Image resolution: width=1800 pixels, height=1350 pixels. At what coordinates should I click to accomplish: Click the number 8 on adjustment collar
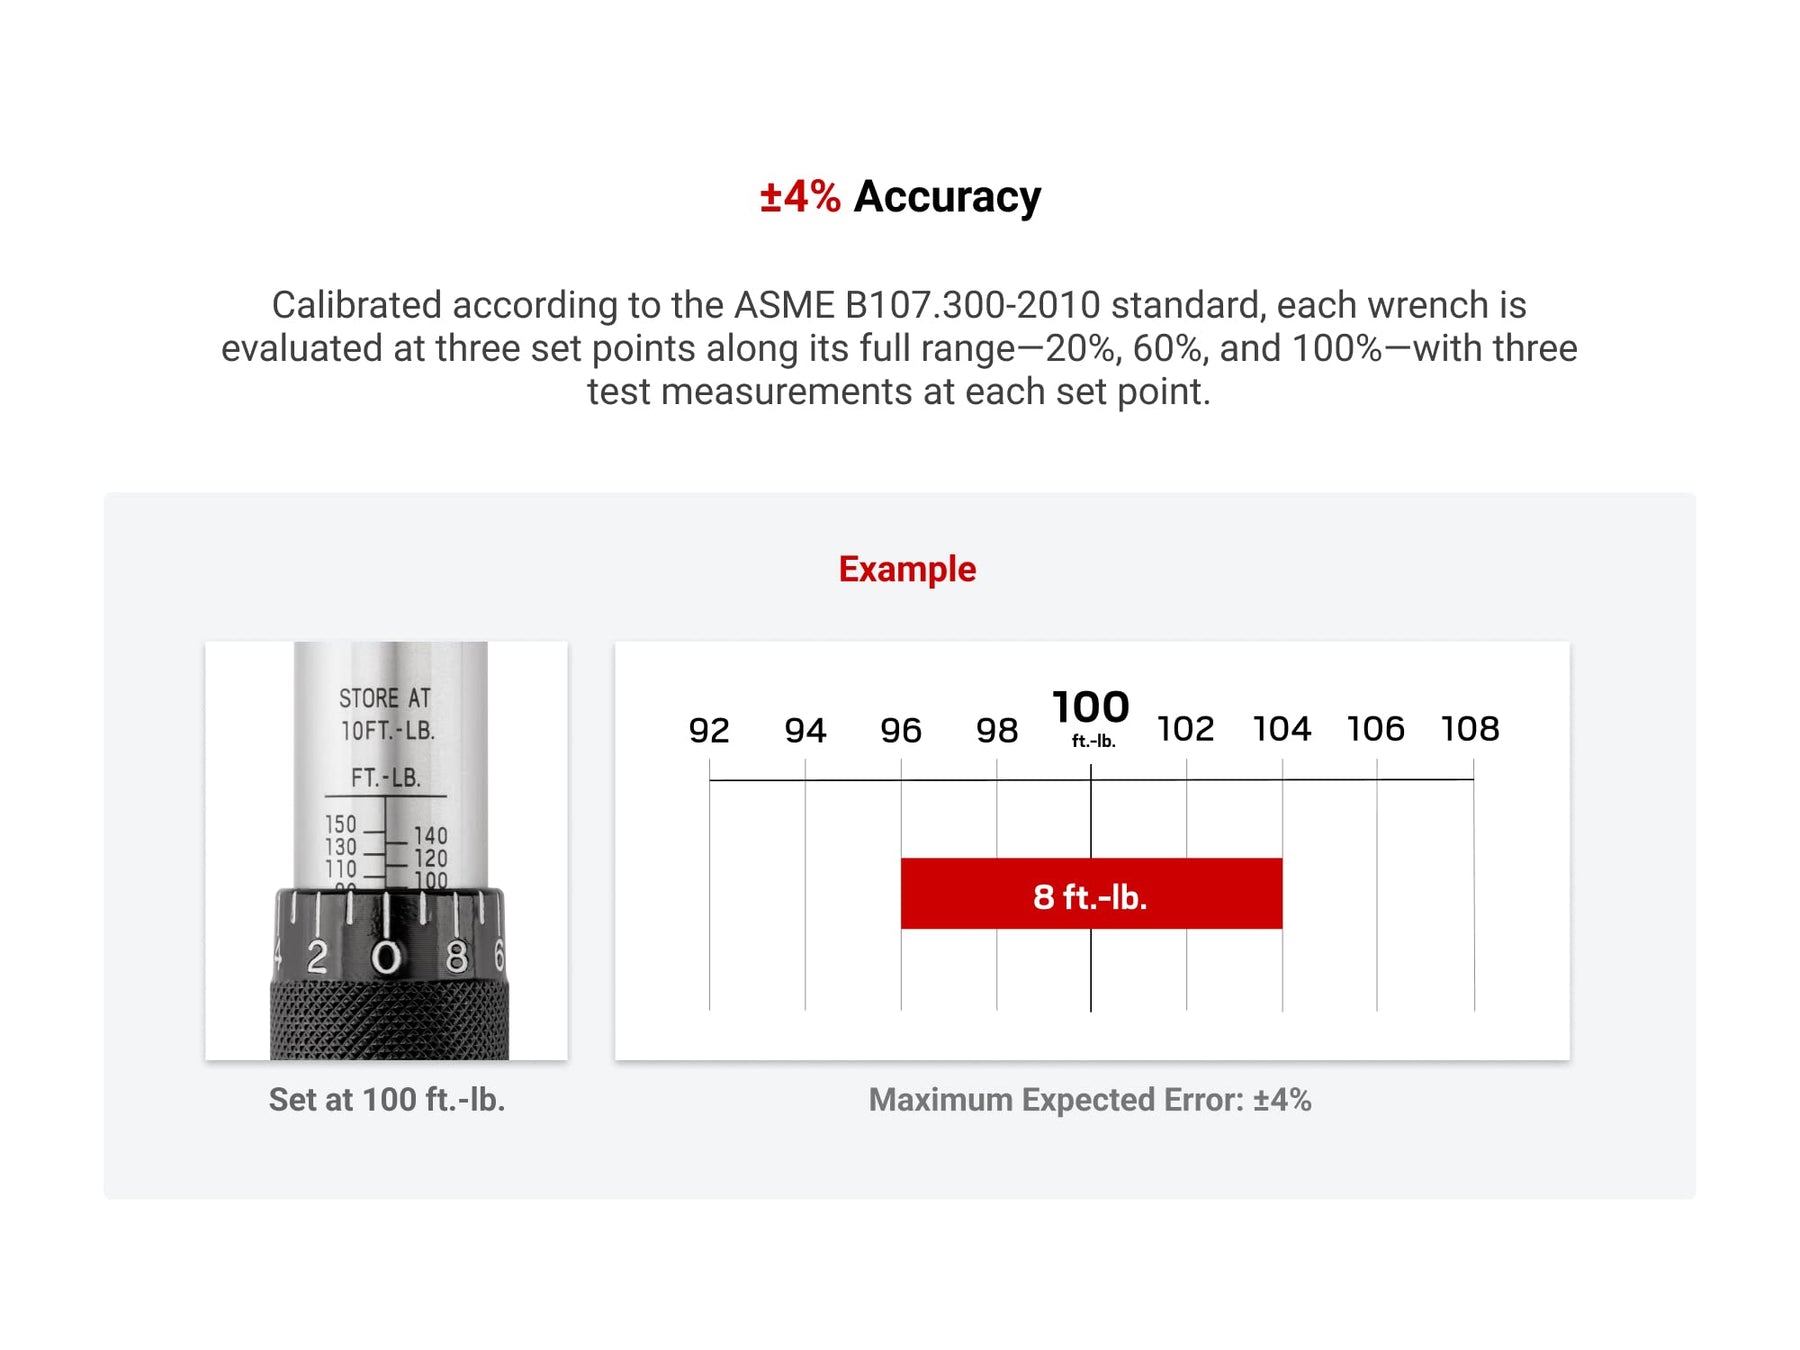coord(456,957)
